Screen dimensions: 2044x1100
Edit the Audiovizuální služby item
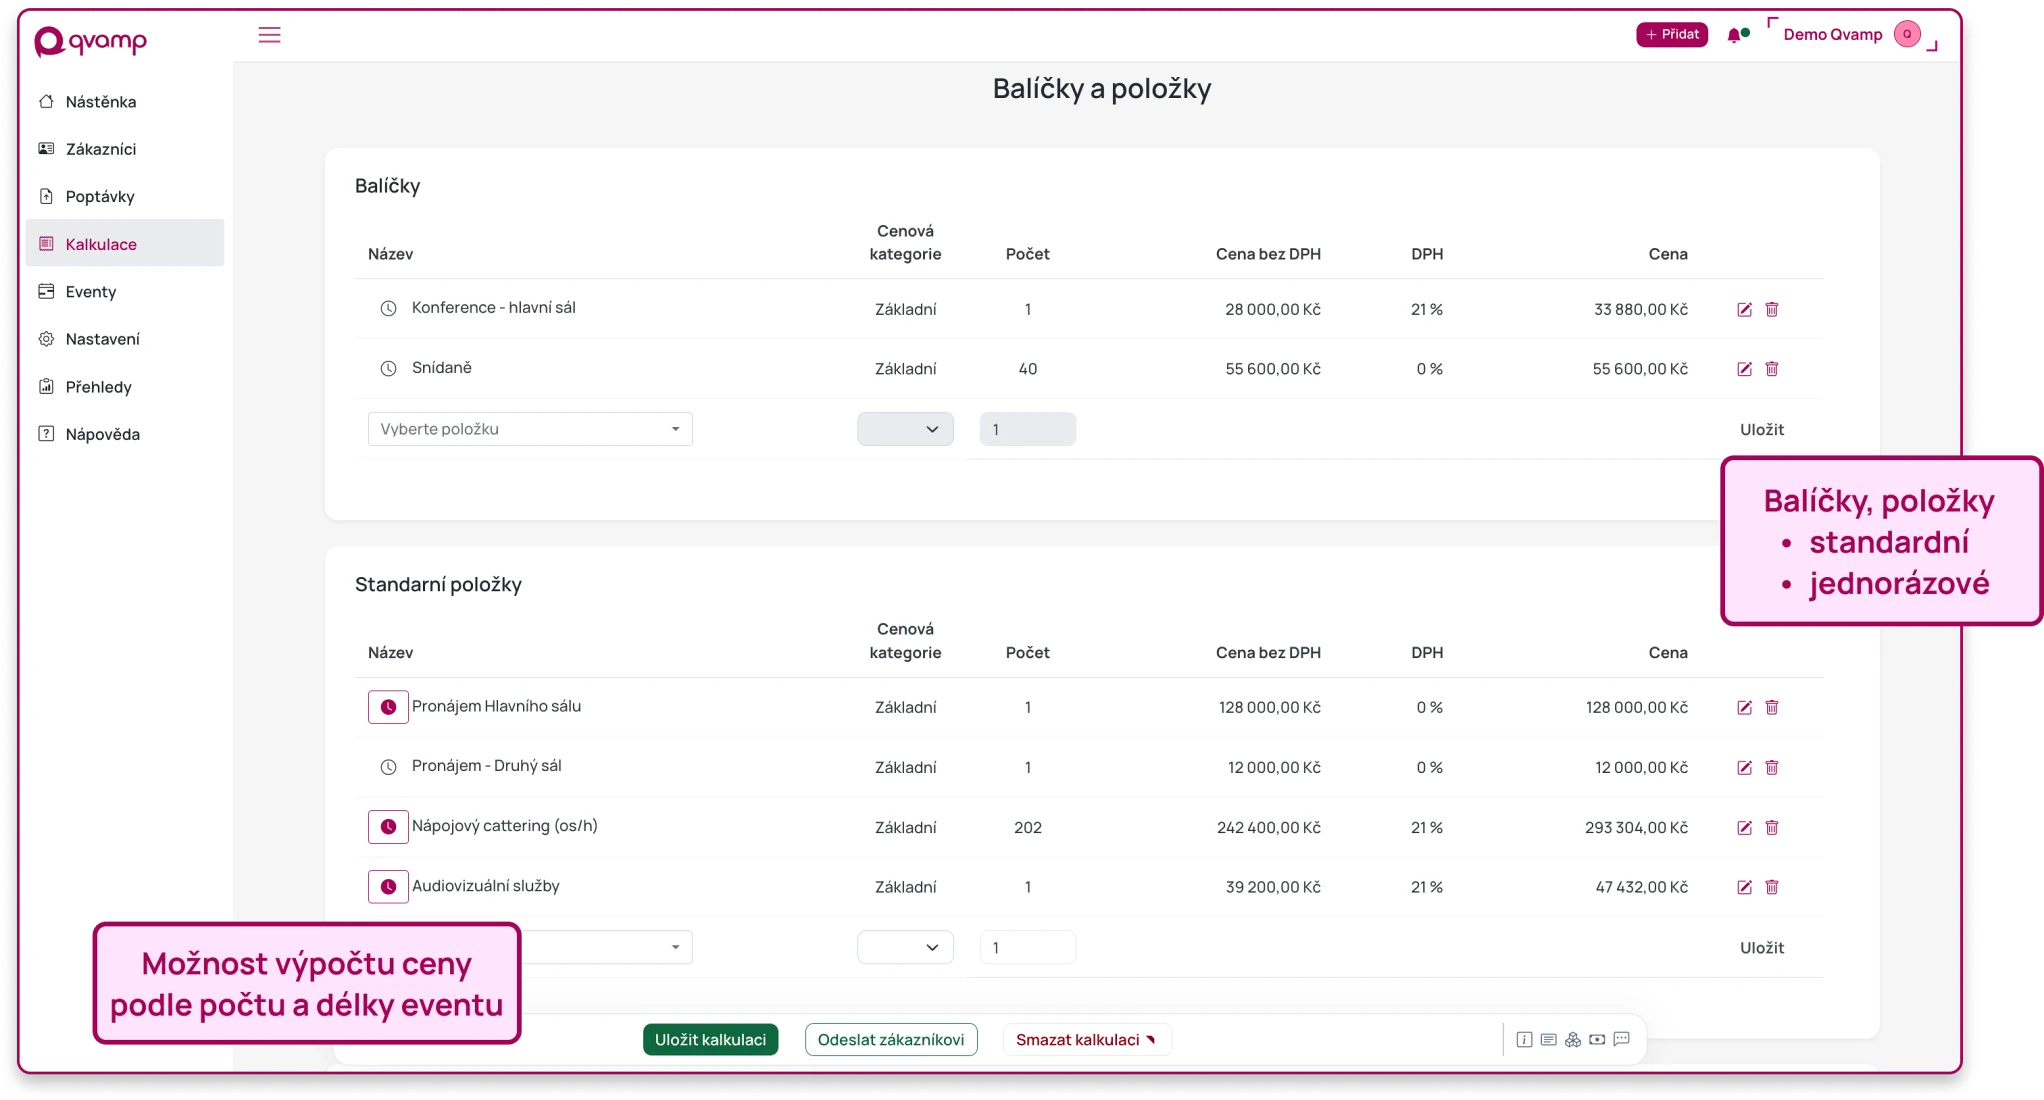coord(1744,887)
